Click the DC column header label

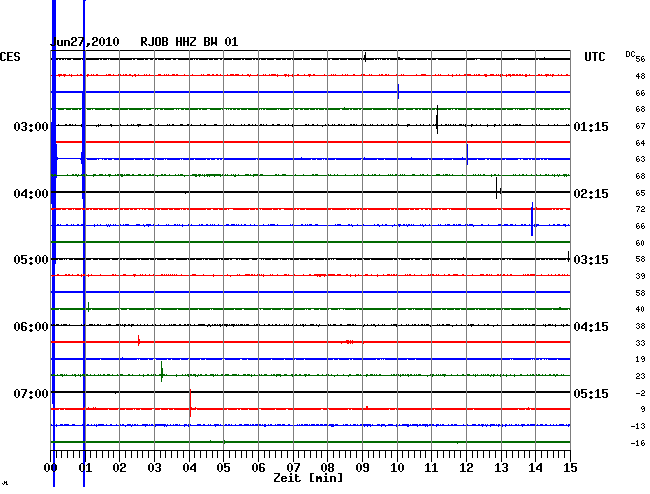pos(630,54)
